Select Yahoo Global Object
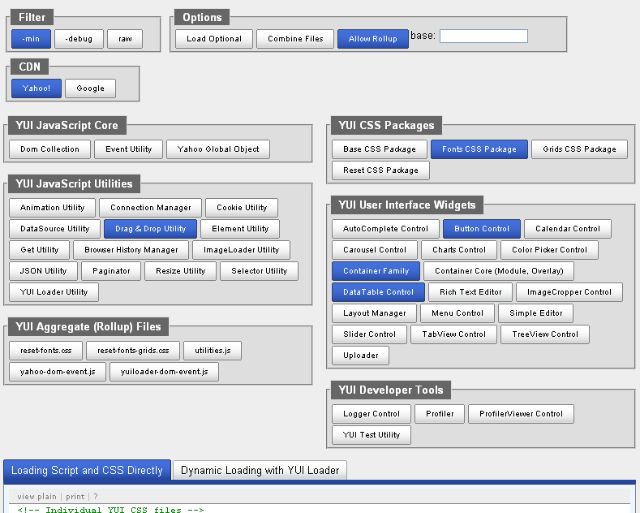Screen dimensions: 640x513 click(x=218, y=149)
